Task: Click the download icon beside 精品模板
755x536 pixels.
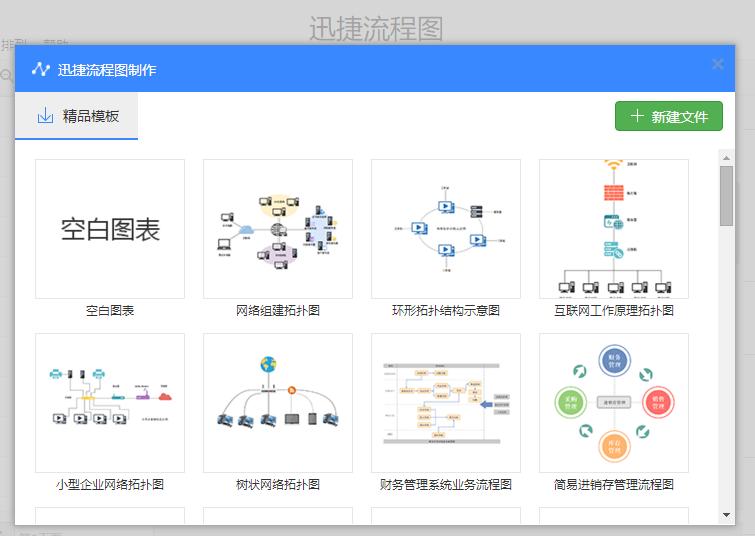Action: click(x=45, y=116)
